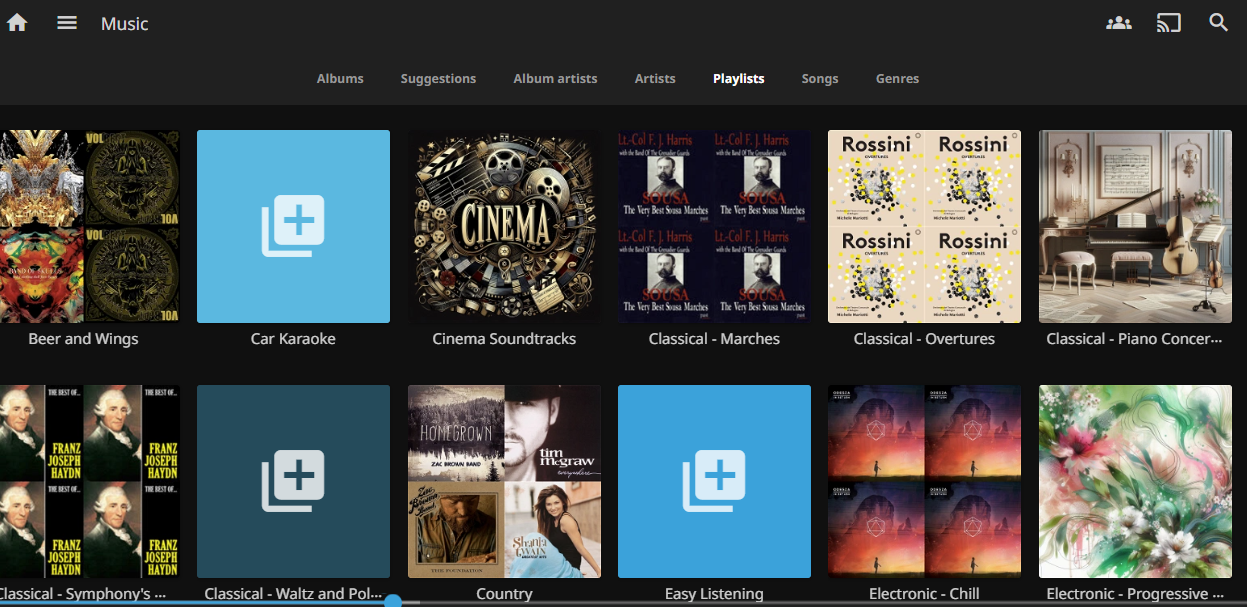Open the SyncPlay group icon
This screenshot has width=1247, height=607.
(1118, 23)
